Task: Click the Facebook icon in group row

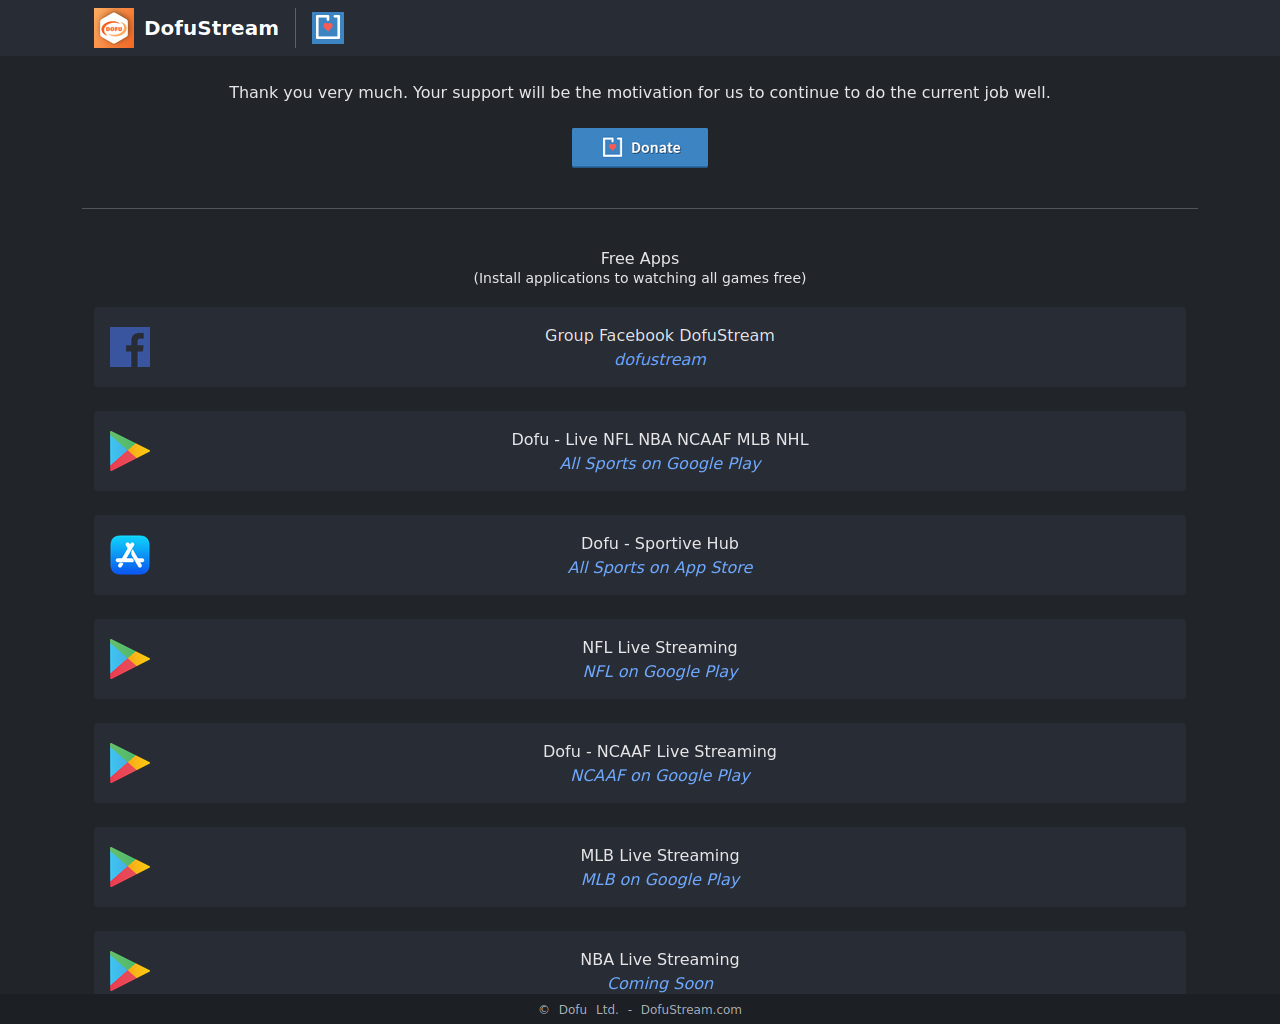Action: tap(130, 347)
